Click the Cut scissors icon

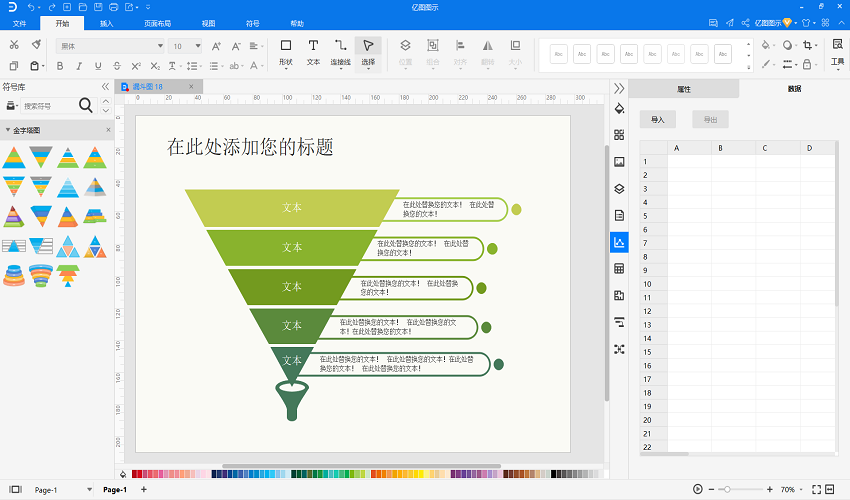tap(14, 45)
